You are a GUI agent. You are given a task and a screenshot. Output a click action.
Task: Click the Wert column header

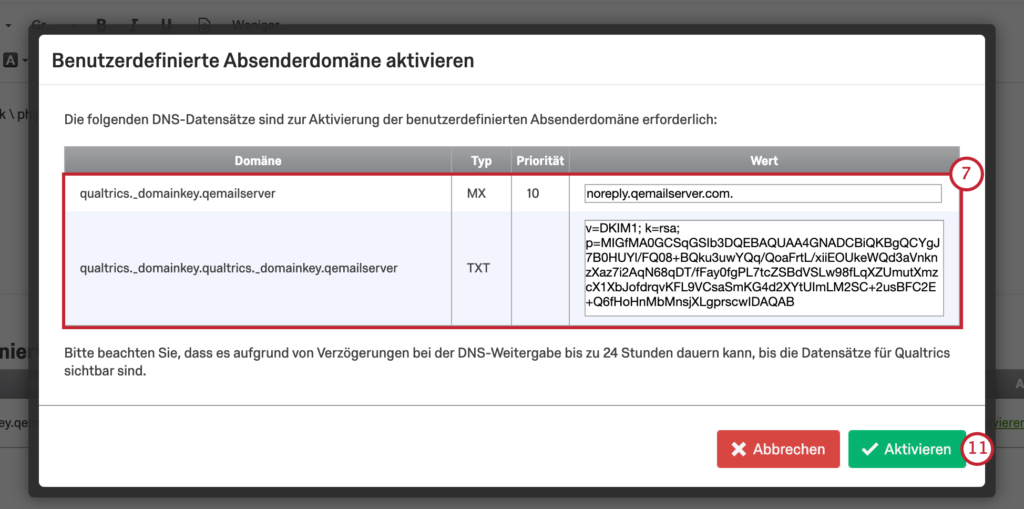[764, 161]
